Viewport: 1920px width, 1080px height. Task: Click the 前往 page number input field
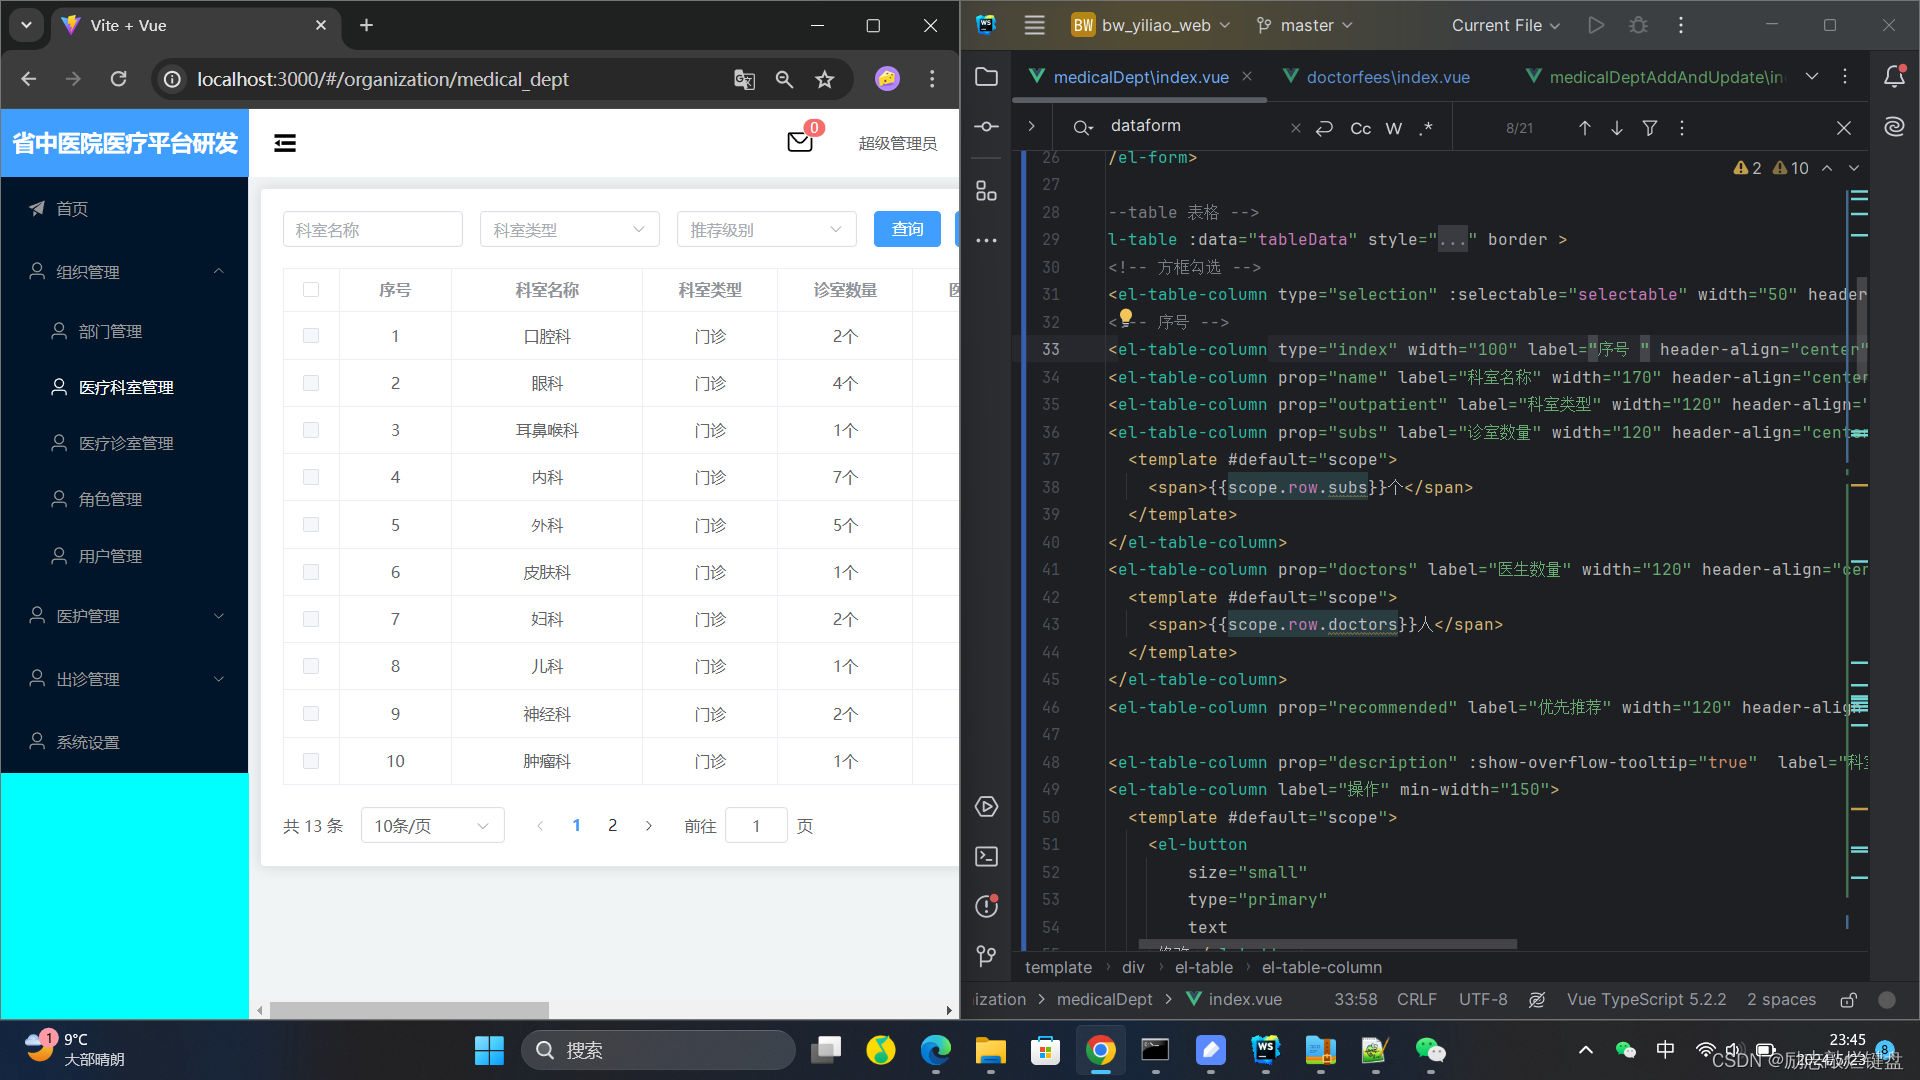(756, 825)
